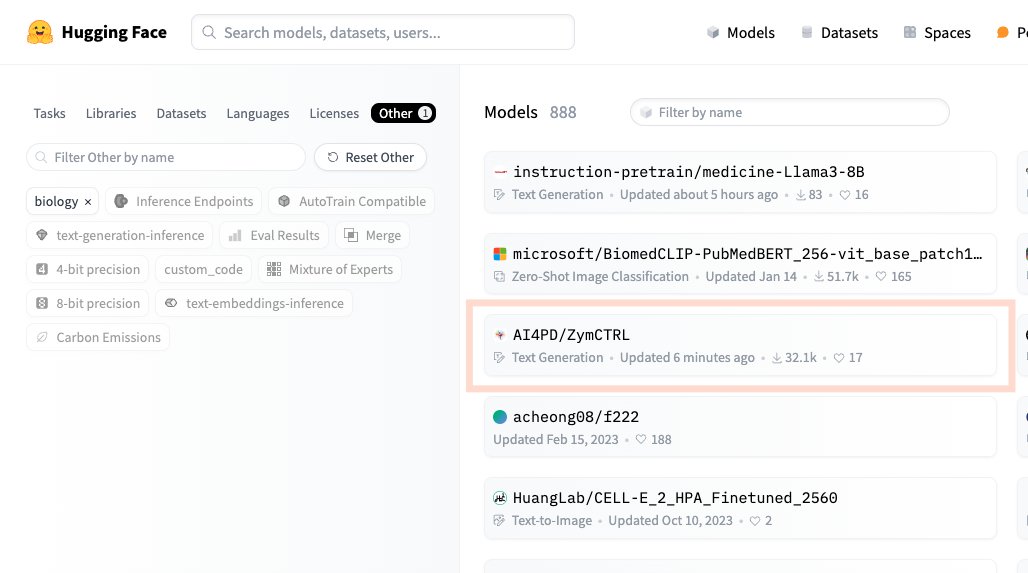Viewport: 1028px width, 573px height.
Task: Switch to the Libraries filter tab
Action: point(111,113)
